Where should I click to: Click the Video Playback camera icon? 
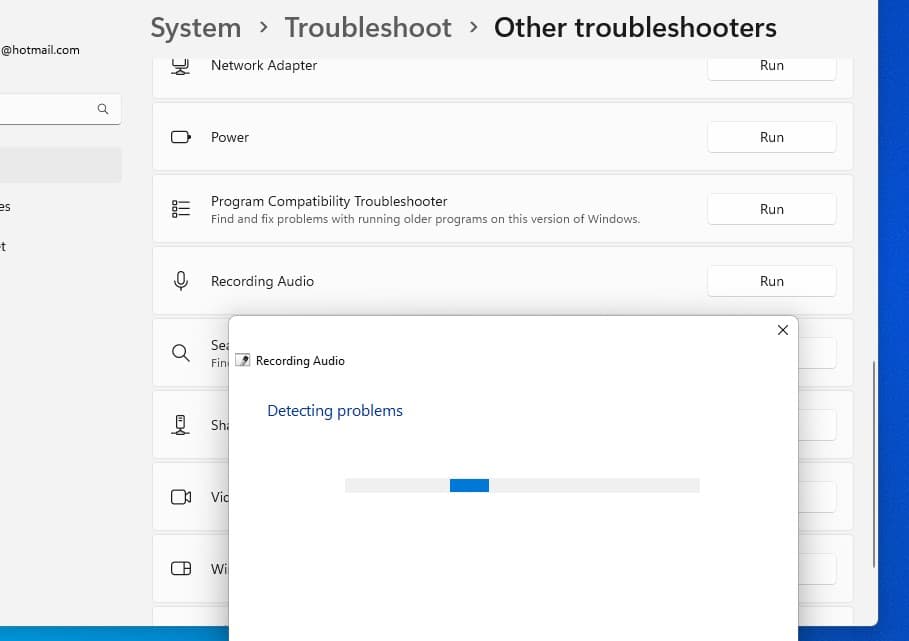[x=181, y=497]
